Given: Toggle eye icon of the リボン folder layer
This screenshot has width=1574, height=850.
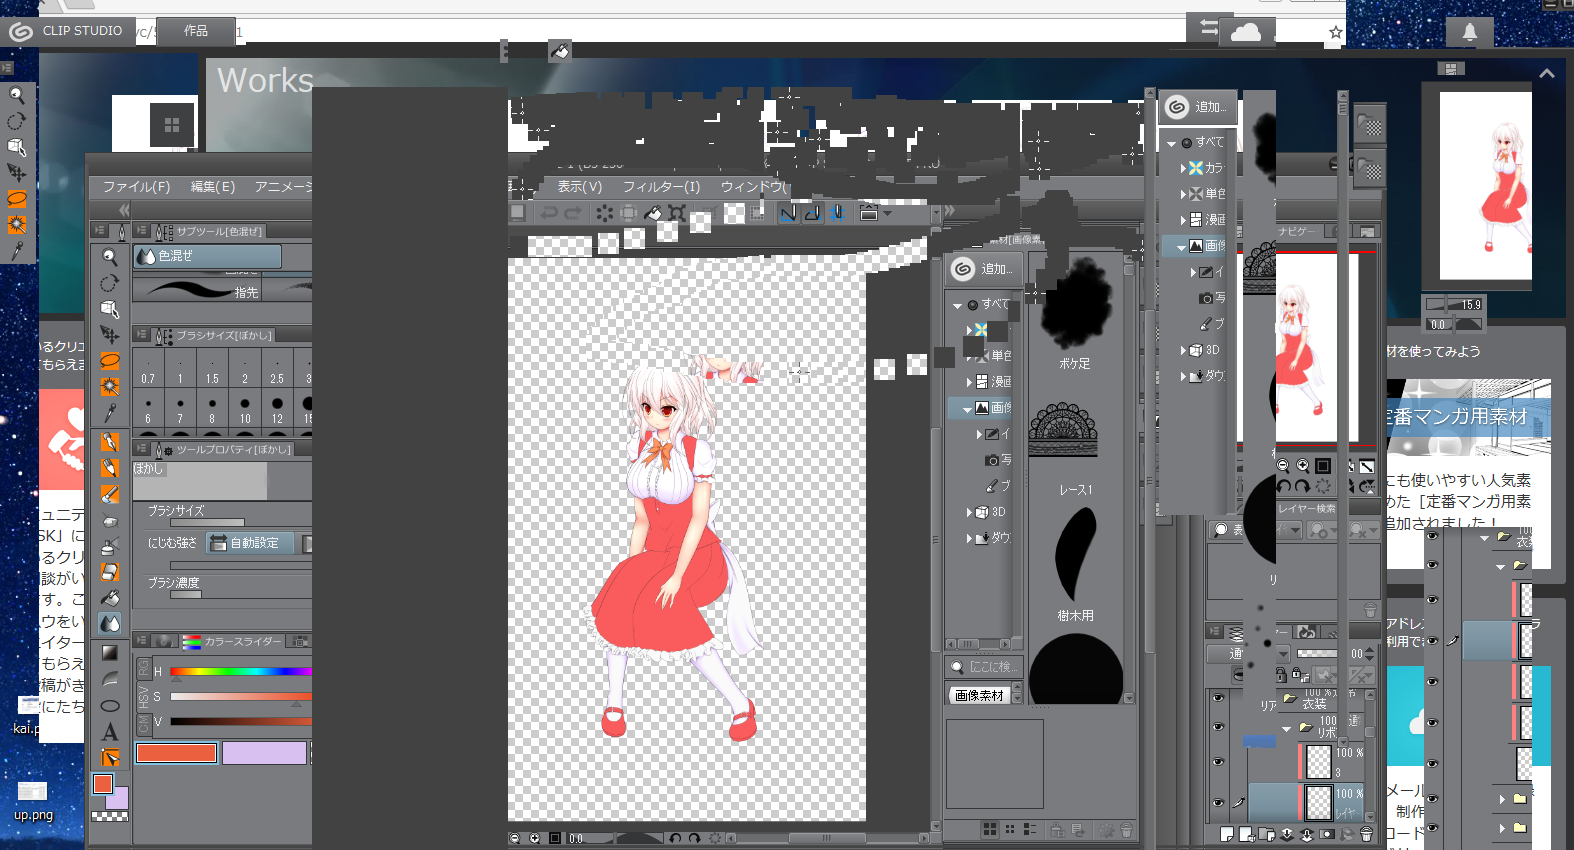Looking at the screenshot, I should 1218,727.
